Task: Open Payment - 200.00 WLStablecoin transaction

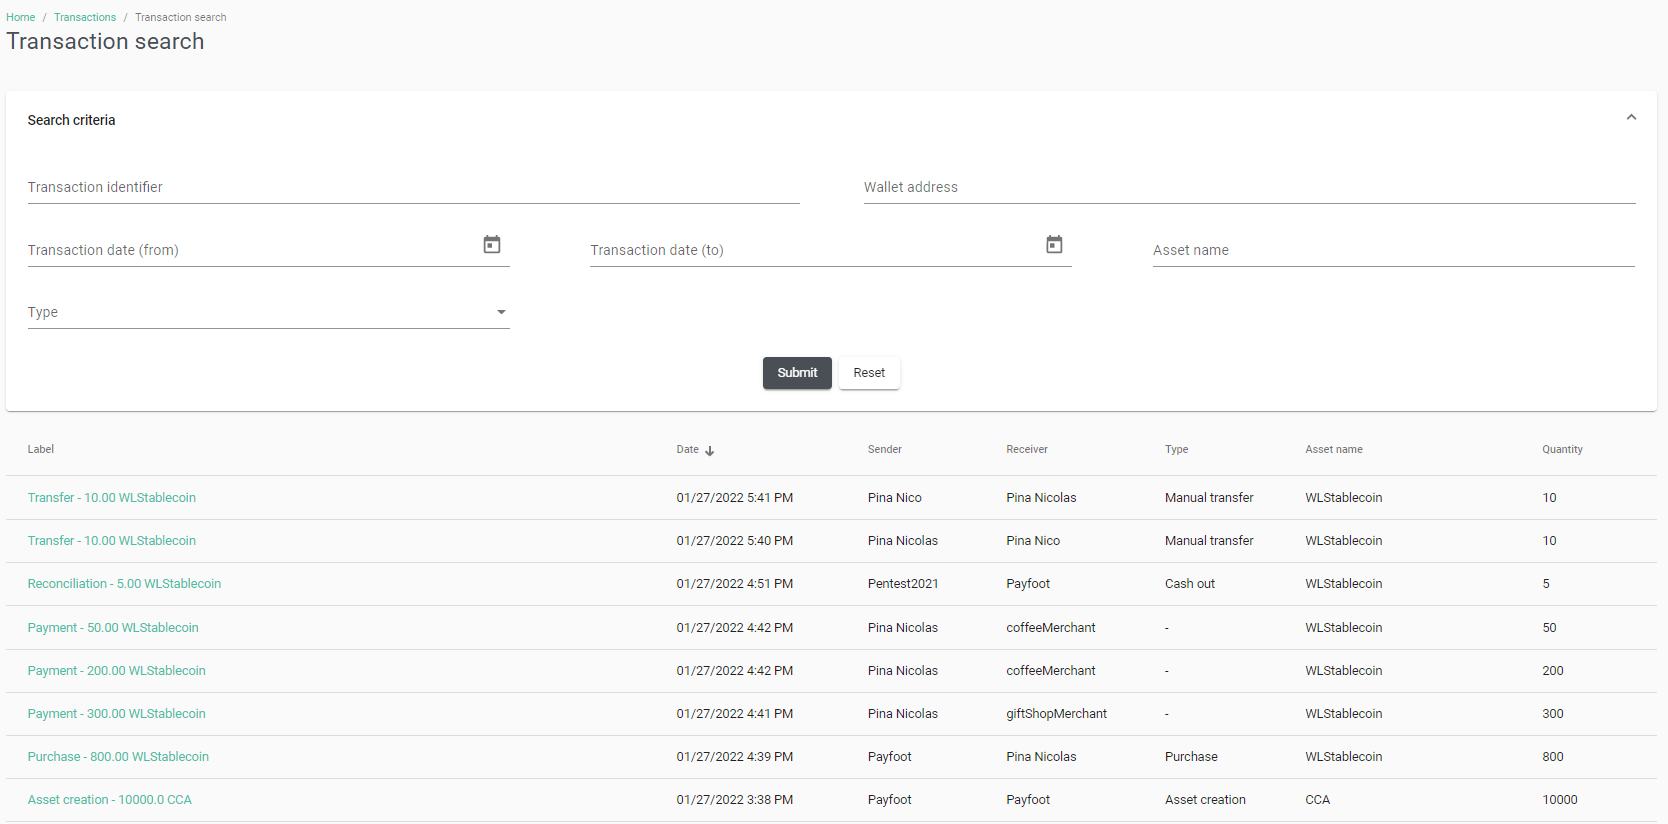Action: pos(117,671)
